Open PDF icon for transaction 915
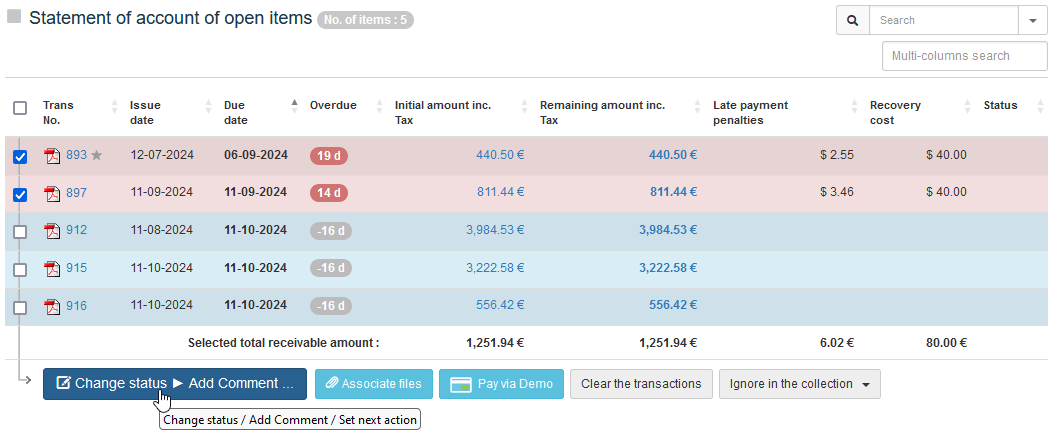Screen dimensions: 1053x435 tap(52, 269)
